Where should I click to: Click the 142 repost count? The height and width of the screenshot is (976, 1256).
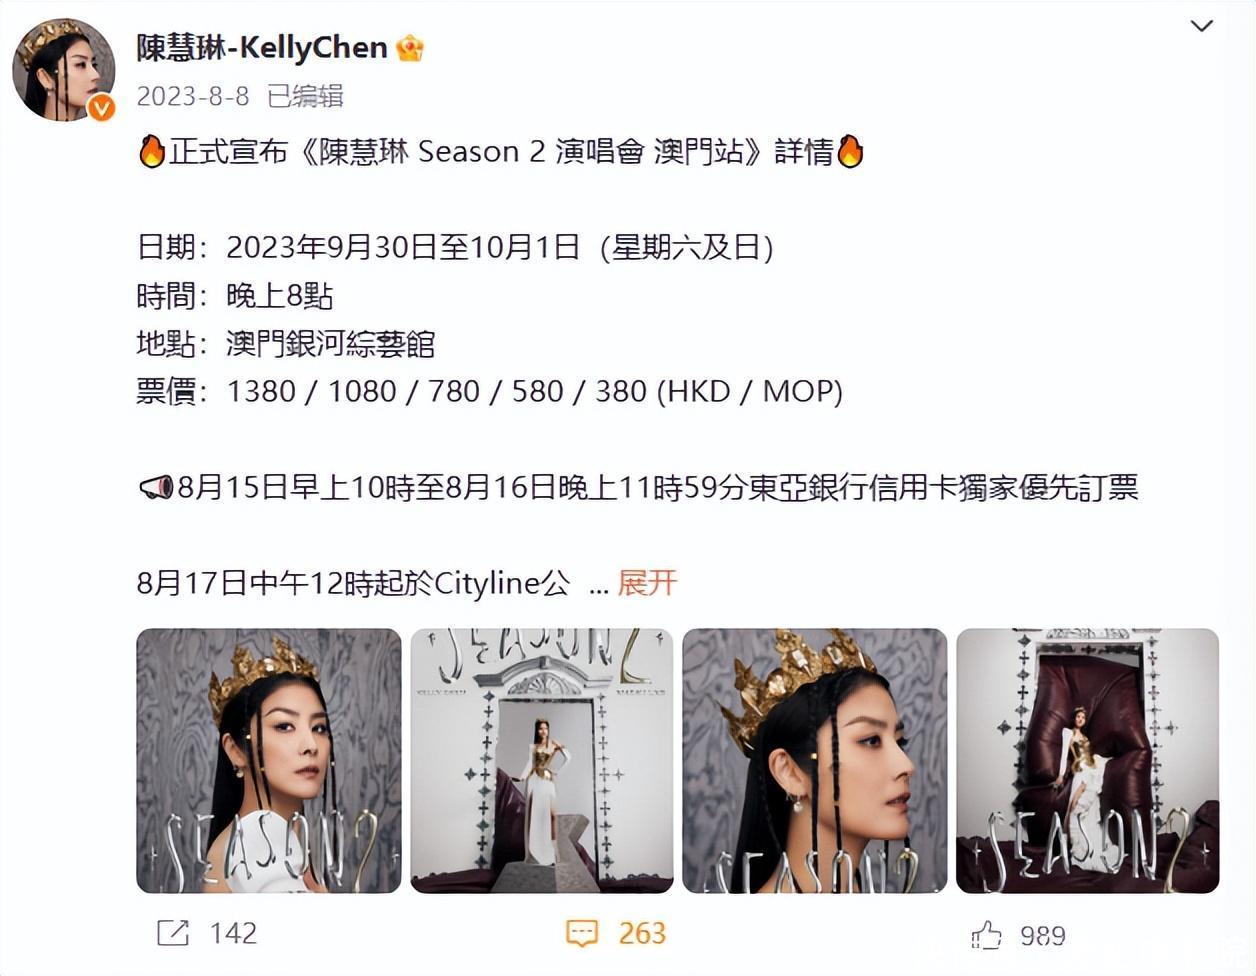click(x=233, y=933)
